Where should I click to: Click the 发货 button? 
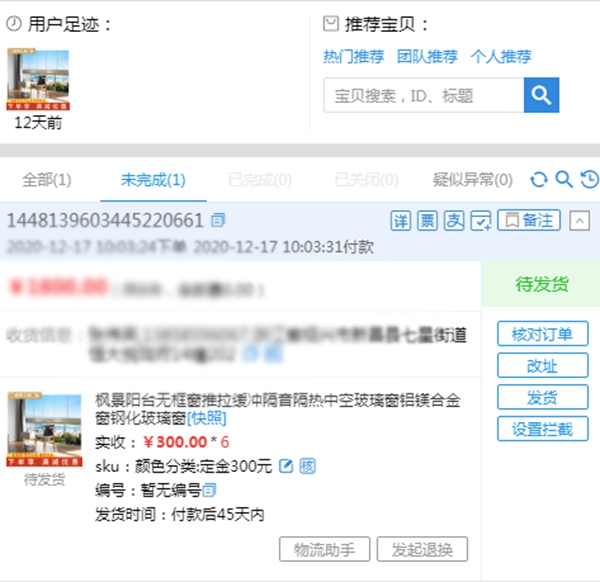(x=543, y=397)
